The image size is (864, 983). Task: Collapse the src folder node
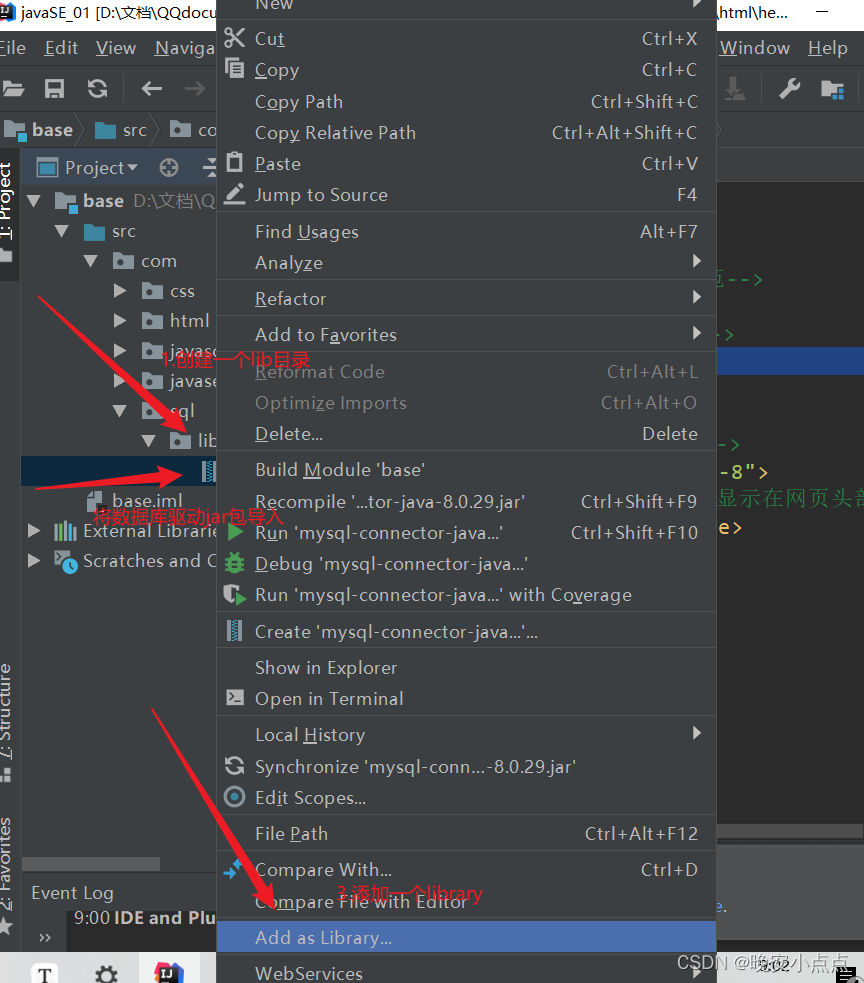pyautogui.click(x=61, y=231)
